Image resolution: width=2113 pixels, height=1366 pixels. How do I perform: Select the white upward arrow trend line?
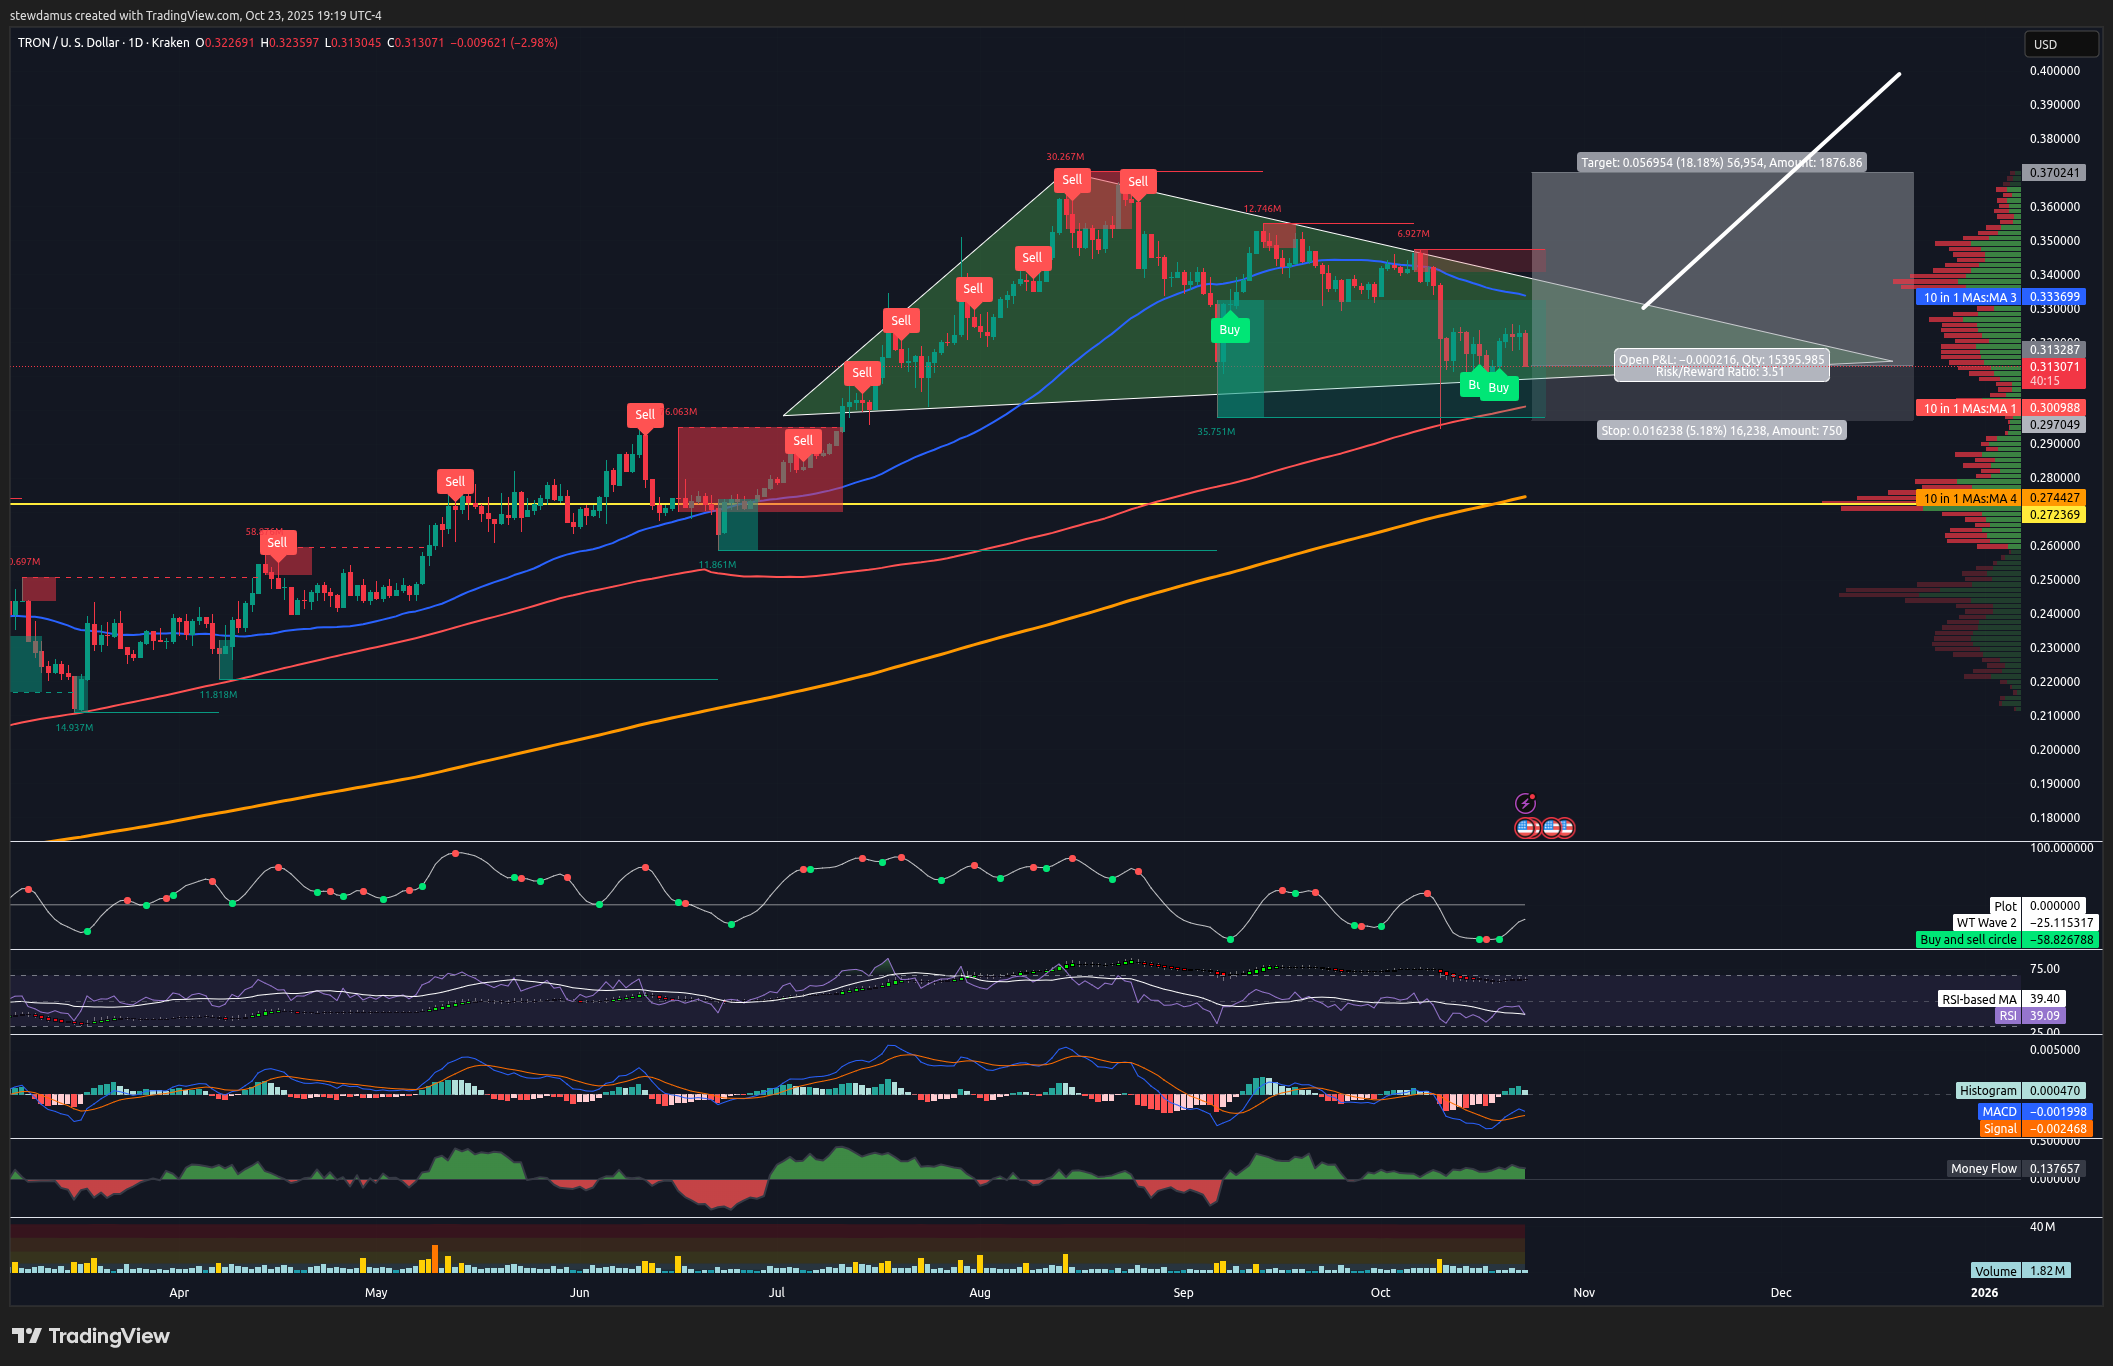[1770, 191]
